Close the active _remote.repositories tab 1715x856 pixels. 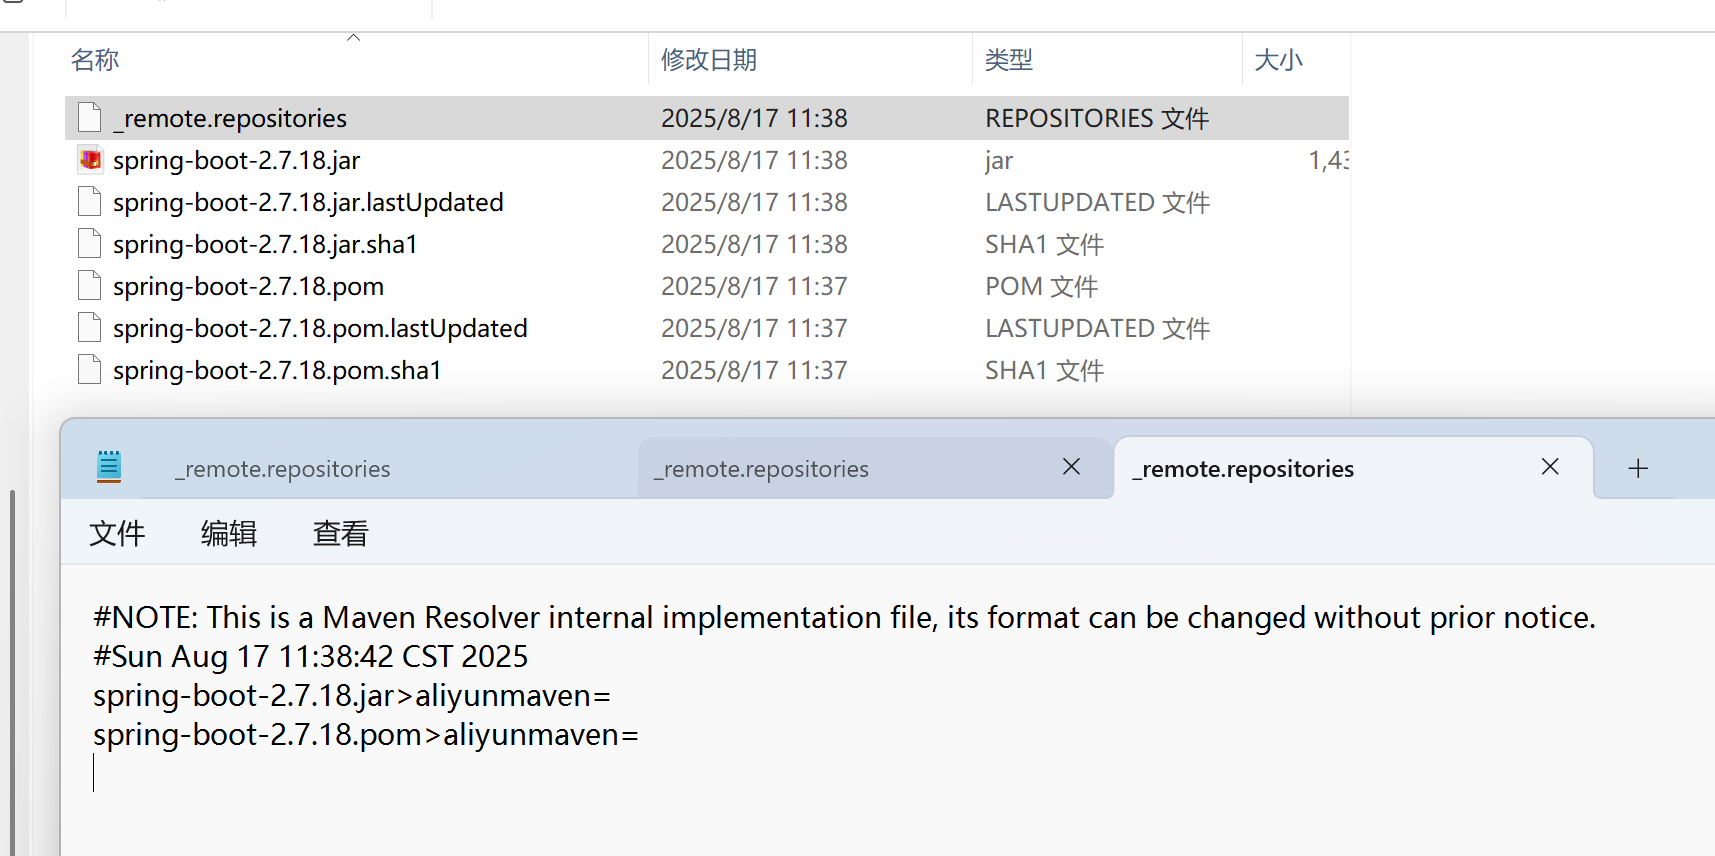point(1550,467)
